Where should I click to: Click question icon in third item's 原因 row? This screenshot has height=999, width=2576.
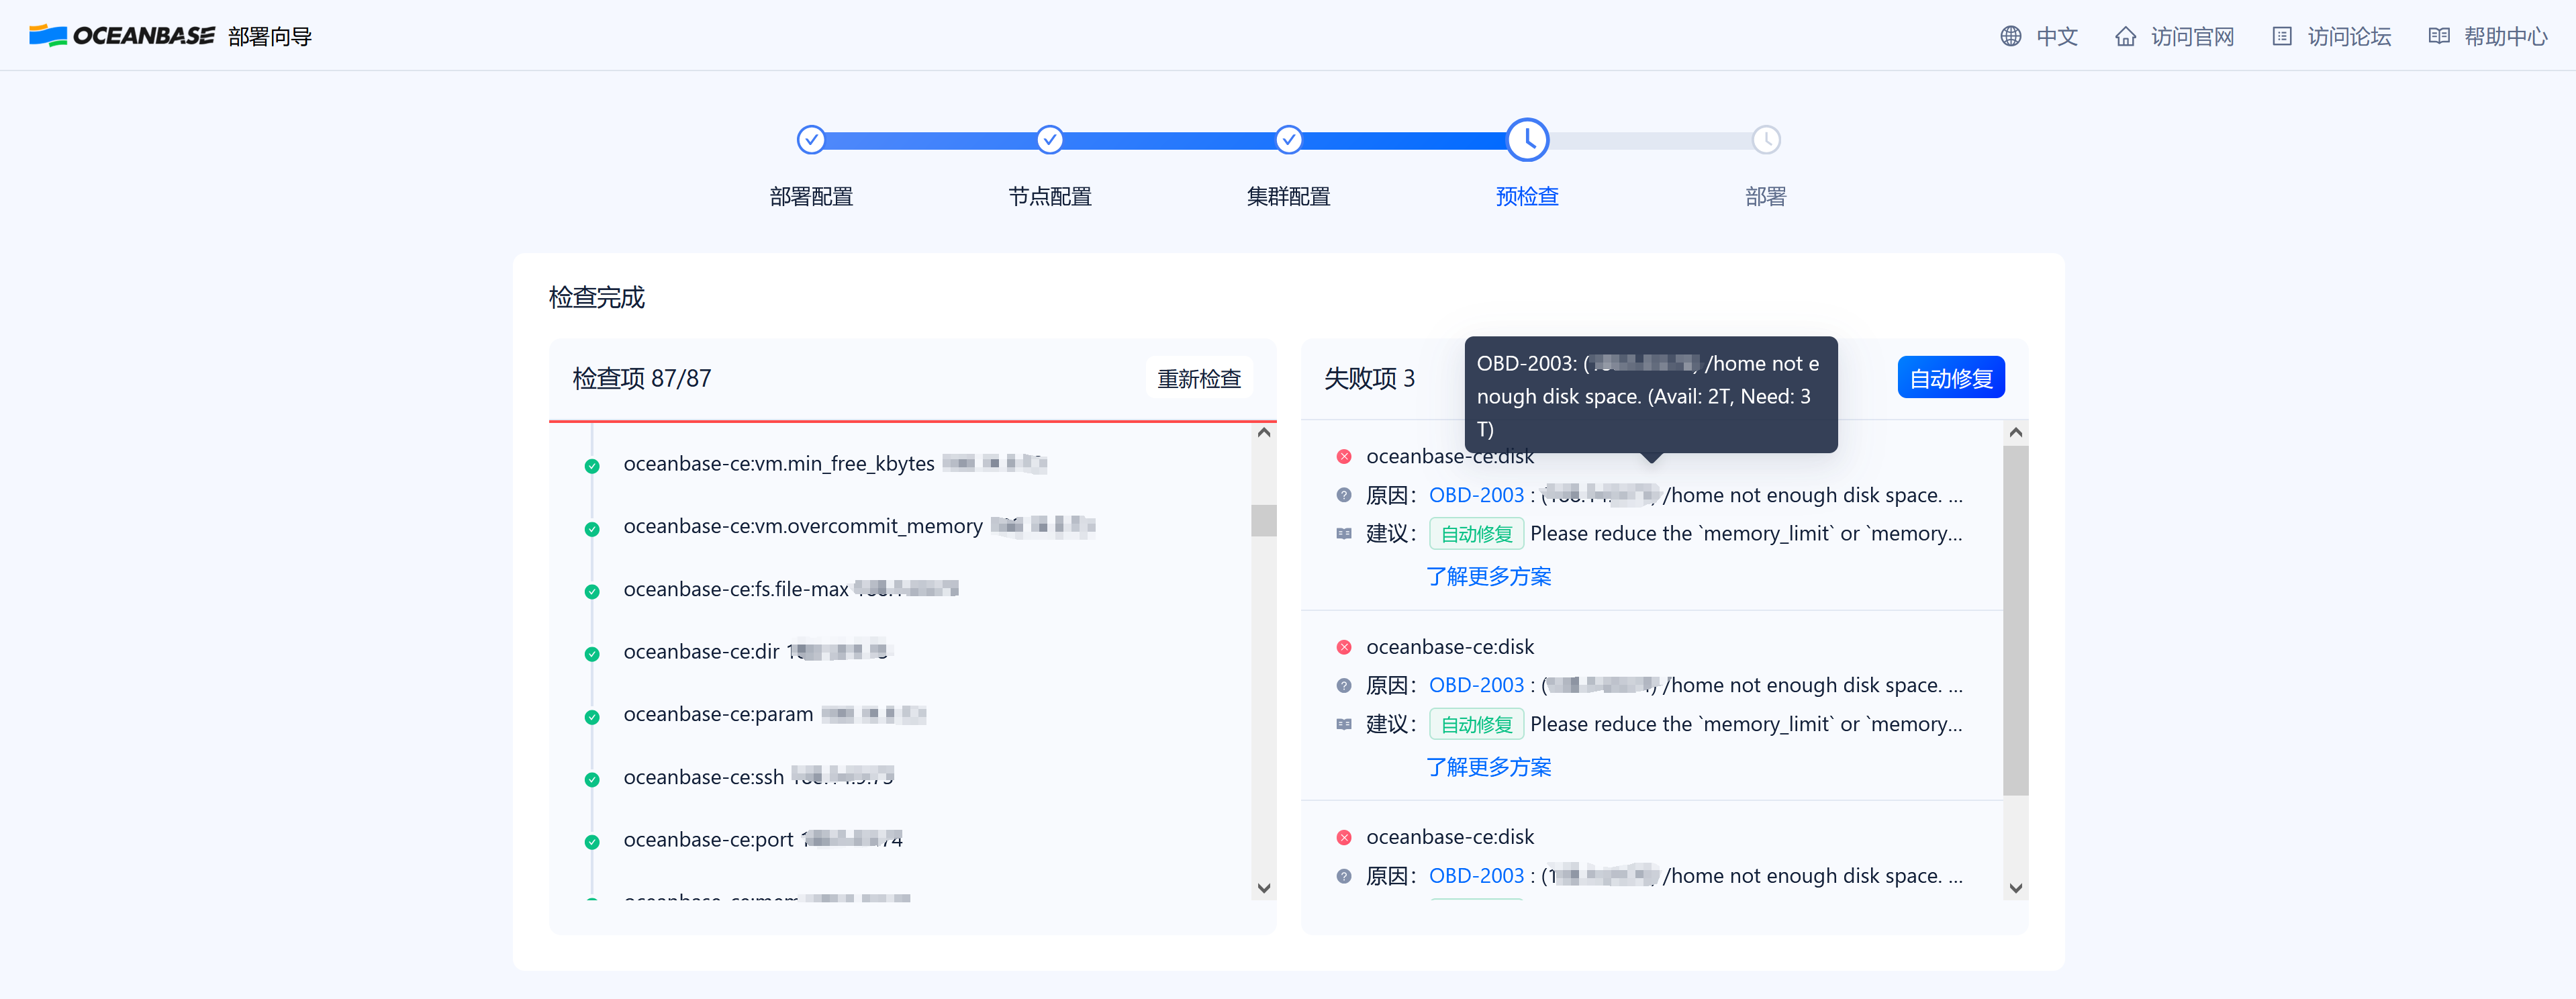(1344, 876)
